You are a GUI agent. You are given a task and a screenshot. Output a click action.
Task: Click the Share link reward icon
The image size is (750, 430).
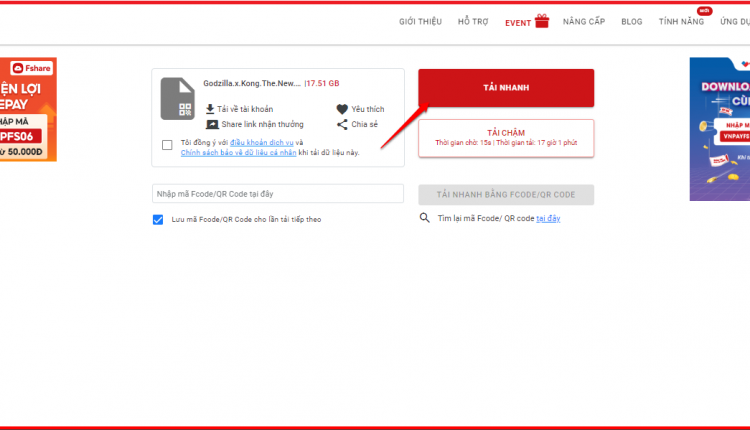[x=212, y=124]
